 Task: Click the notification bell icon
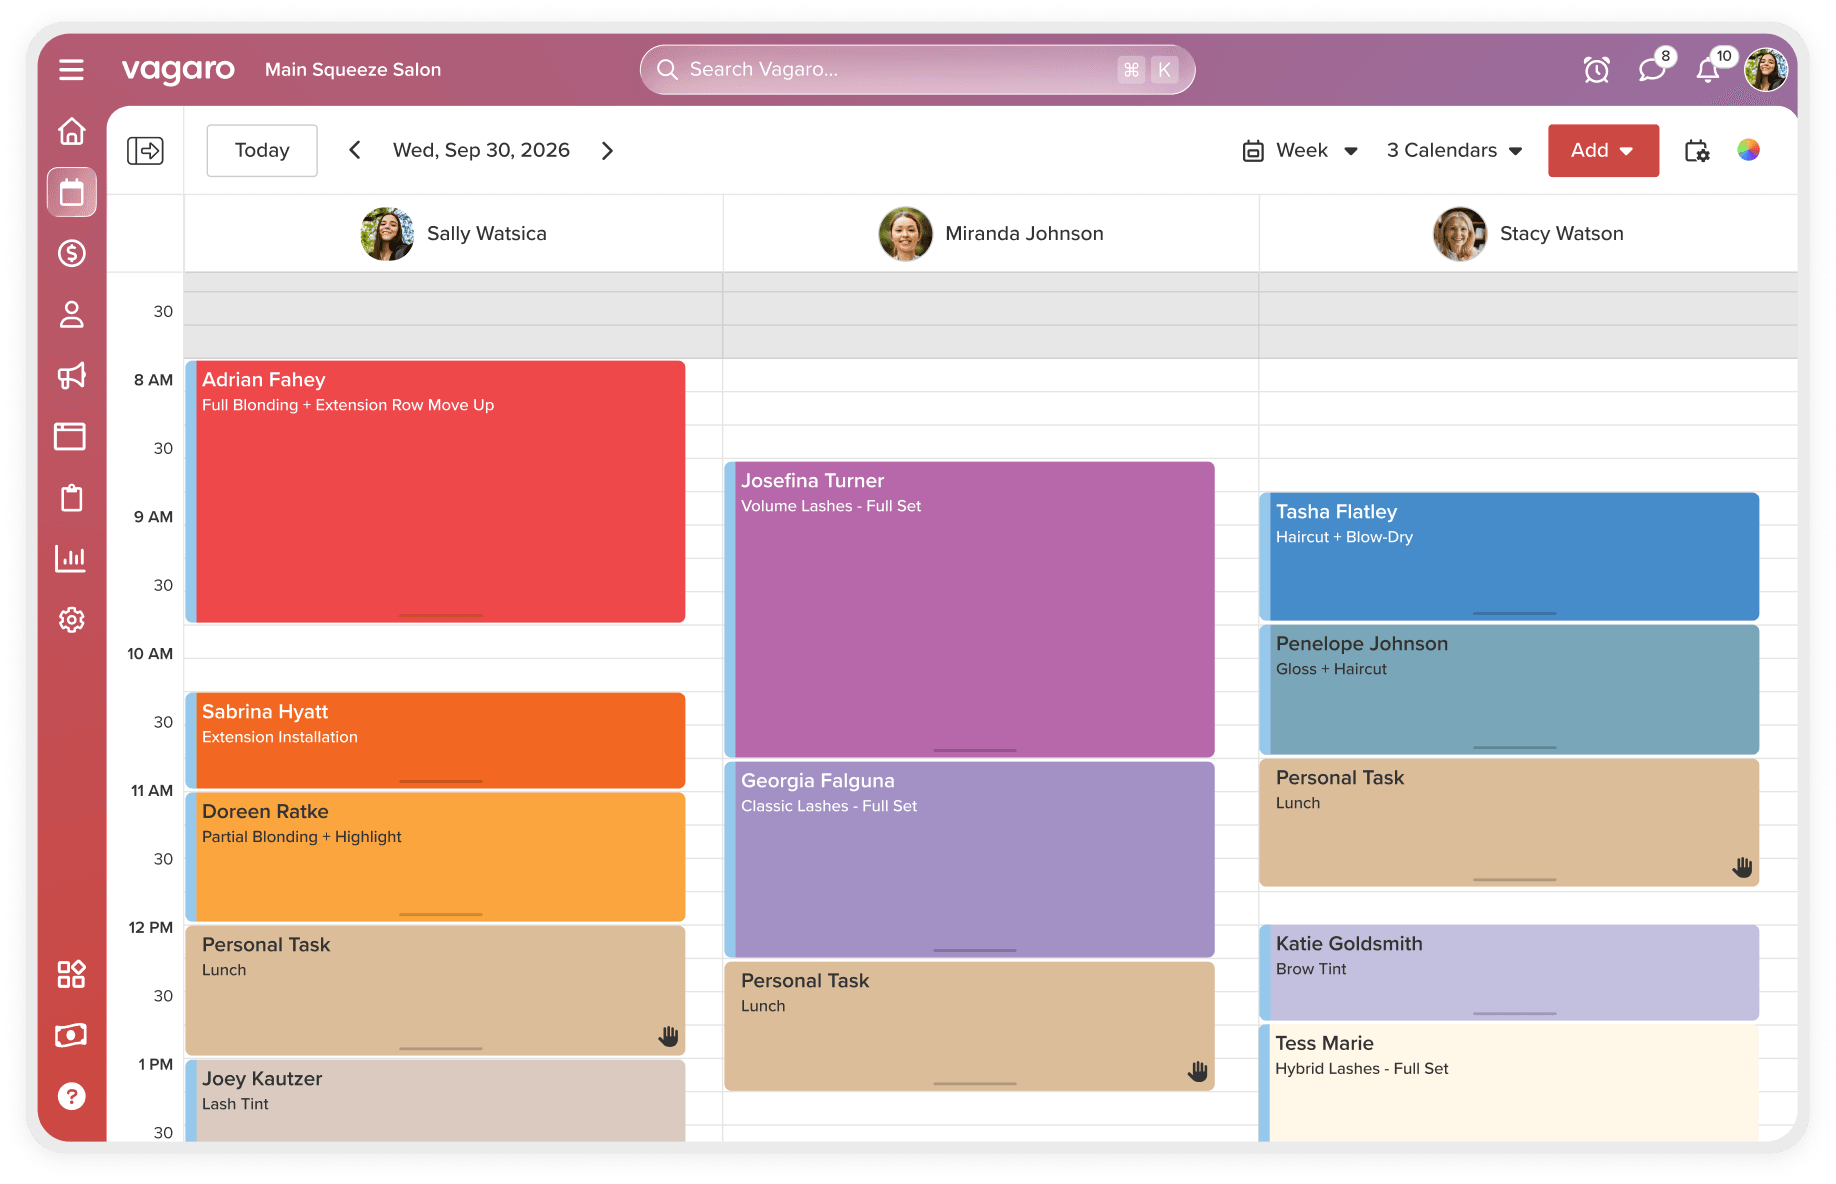tap(1708, 70)
